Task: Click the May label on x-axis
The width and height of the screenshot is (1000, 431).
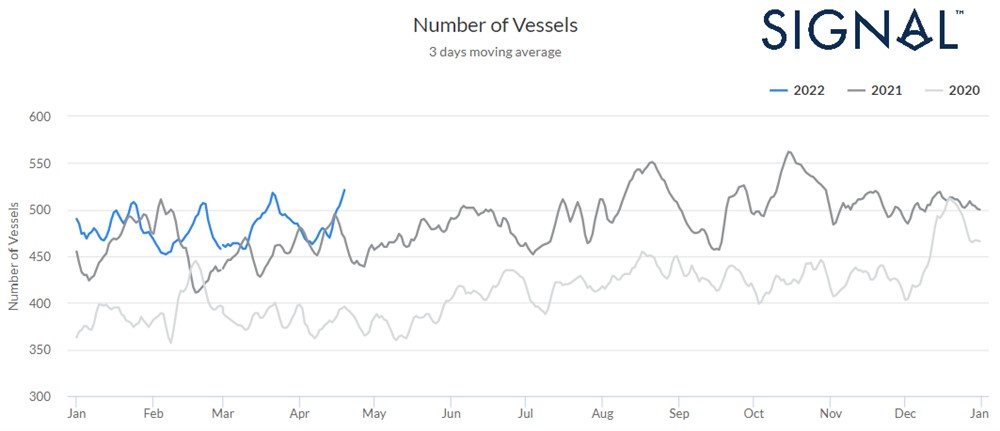Action: coord(373,413)
